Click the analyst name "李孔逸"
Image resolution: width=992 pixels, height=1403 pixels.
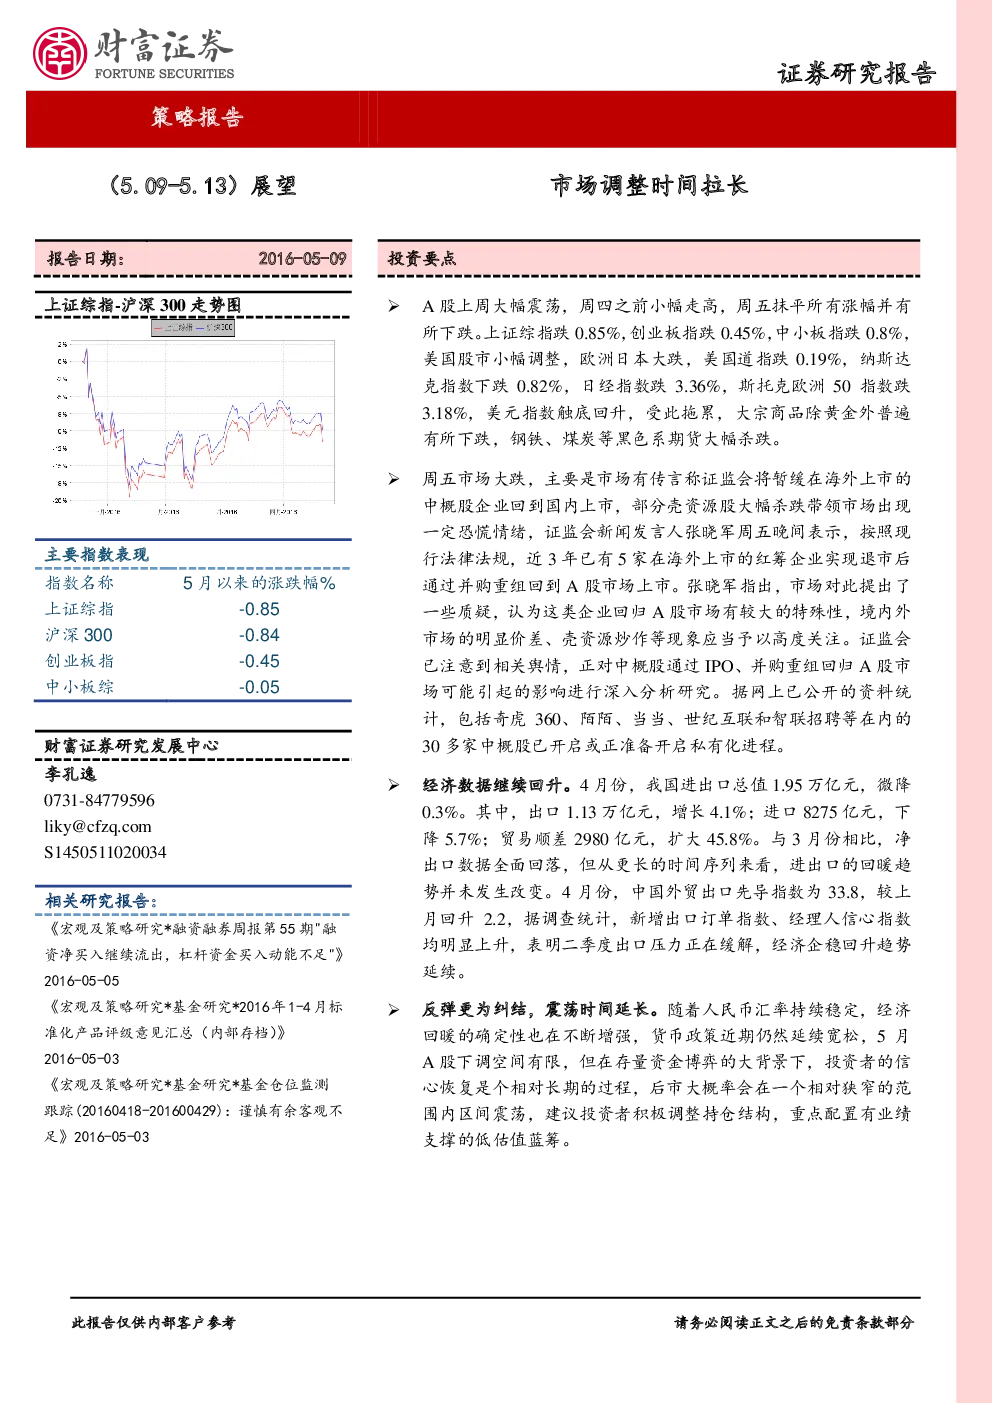tap(70, 774)
